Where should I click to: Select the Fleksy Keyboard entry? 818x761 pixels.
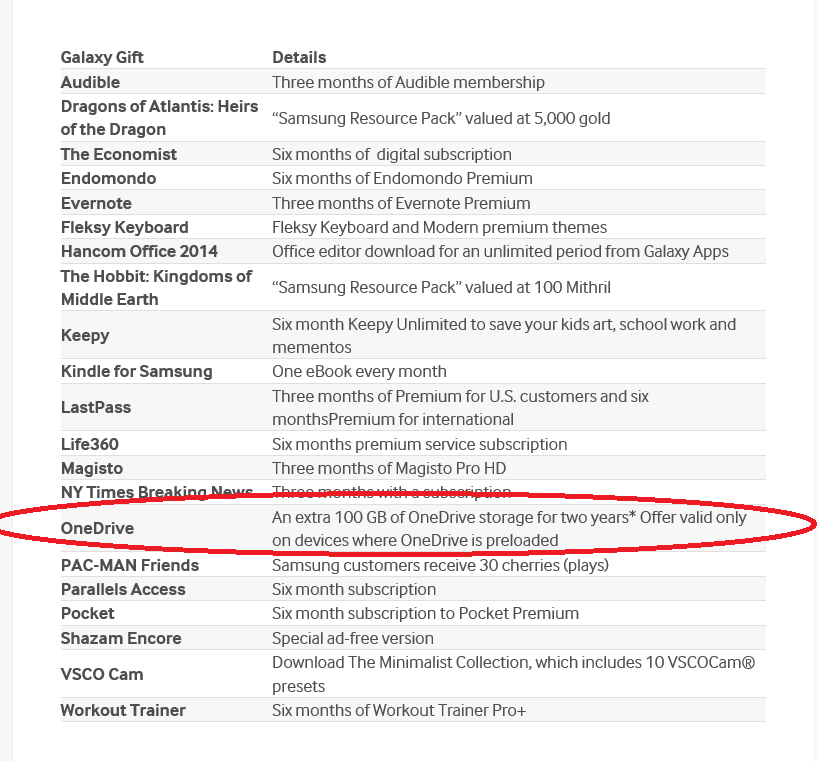124,227
